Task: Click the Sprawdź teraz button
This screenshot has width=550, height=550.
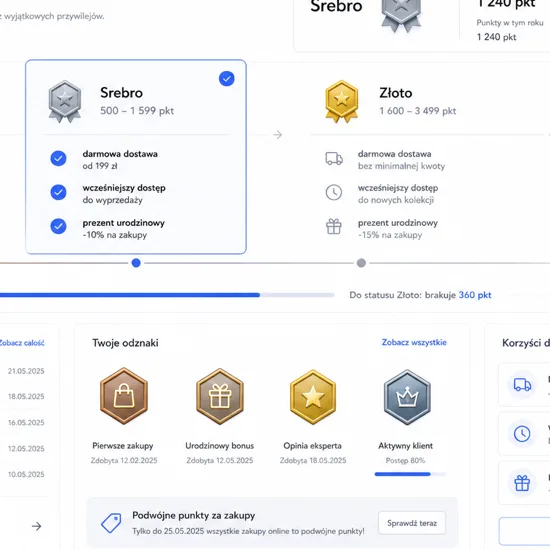Action: click(412, 523)
